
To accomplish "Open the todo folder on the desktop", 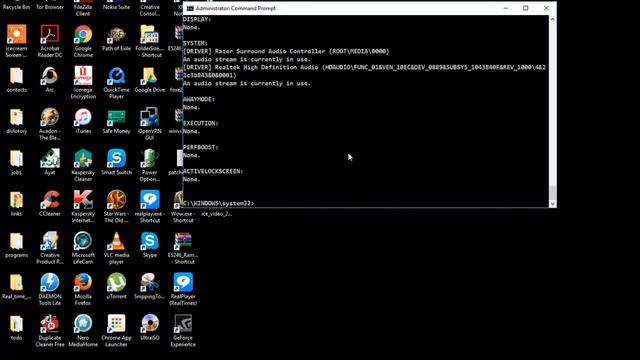I will point(16,324).
